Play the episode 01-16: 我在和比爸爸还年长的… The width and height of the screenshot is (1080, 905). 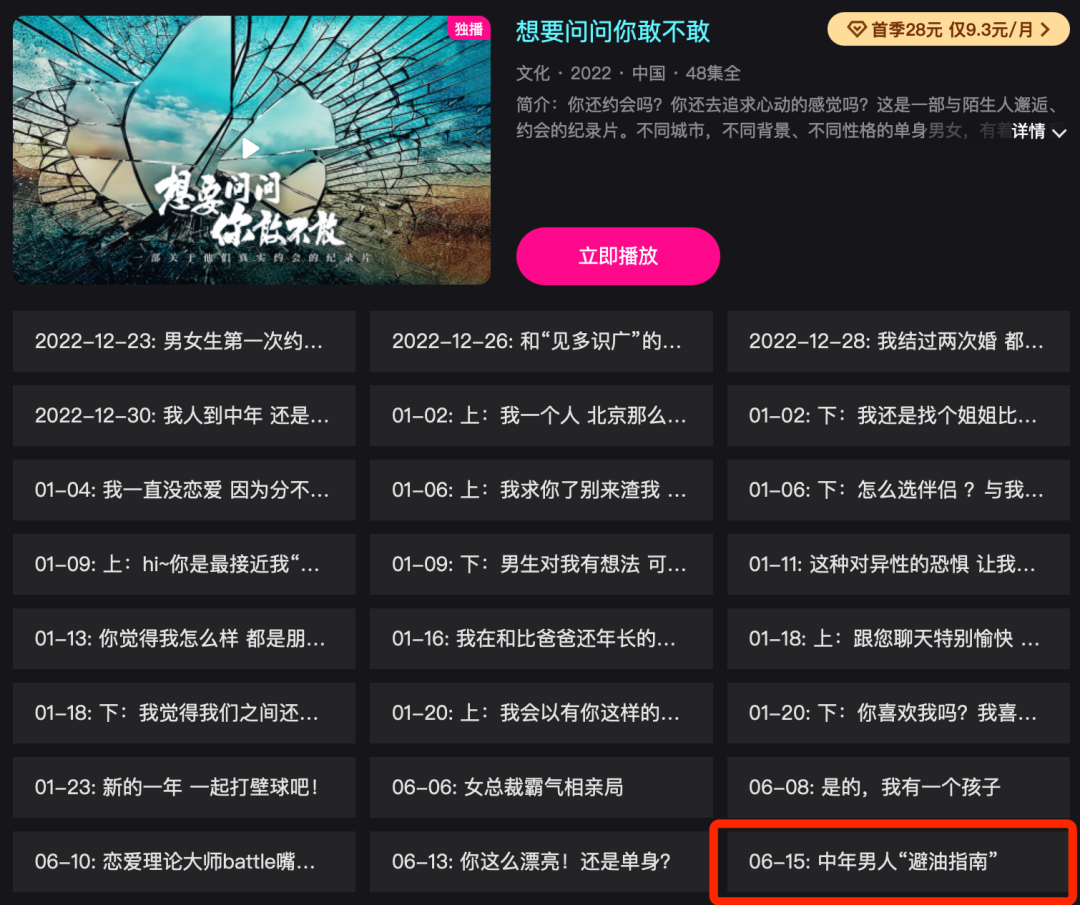(541, 638)
